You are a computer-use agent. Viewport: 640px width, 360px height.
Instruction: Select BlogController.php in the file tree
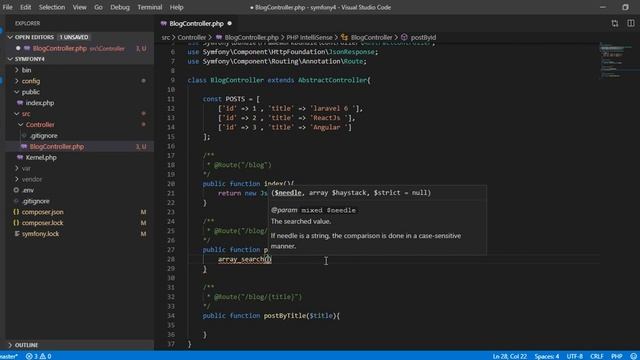56,147
